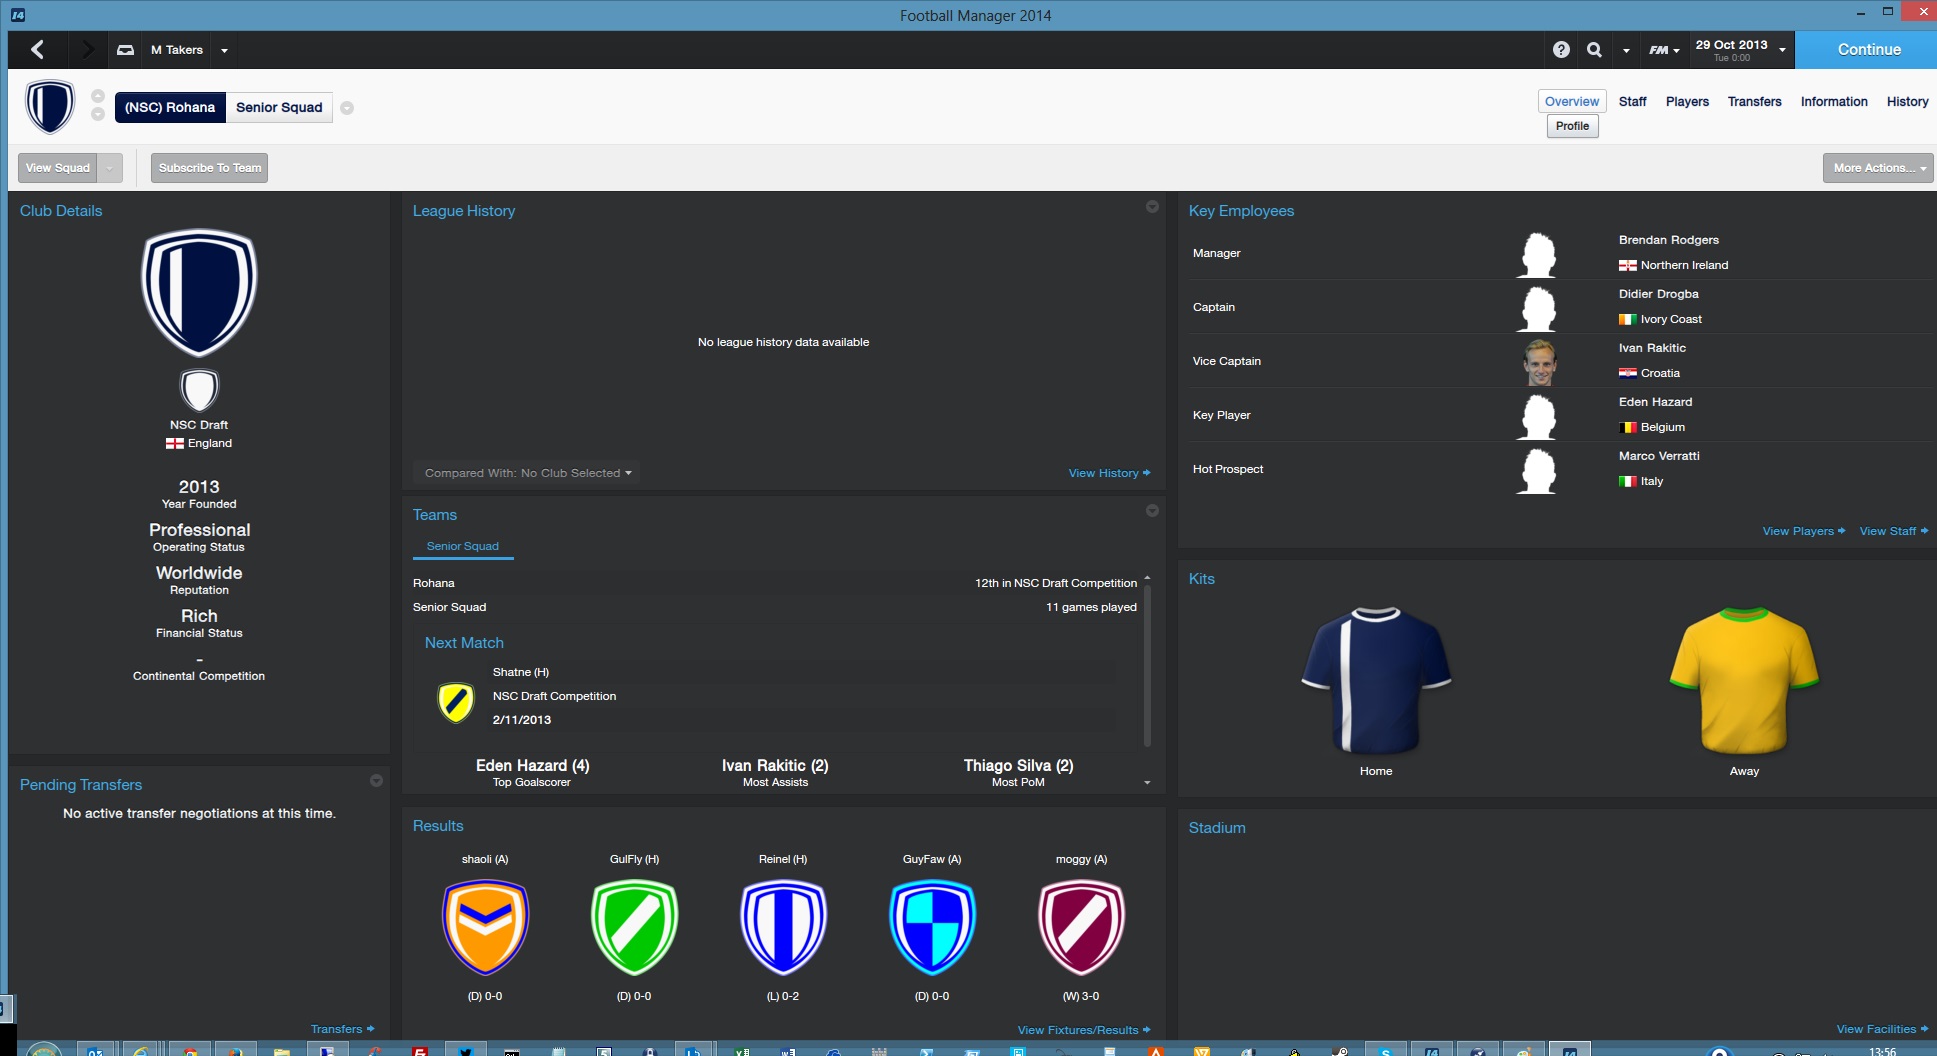Screen dimensions: 1937x1056
Task: Open the Players tab
Action: (x=1687, y=101)
